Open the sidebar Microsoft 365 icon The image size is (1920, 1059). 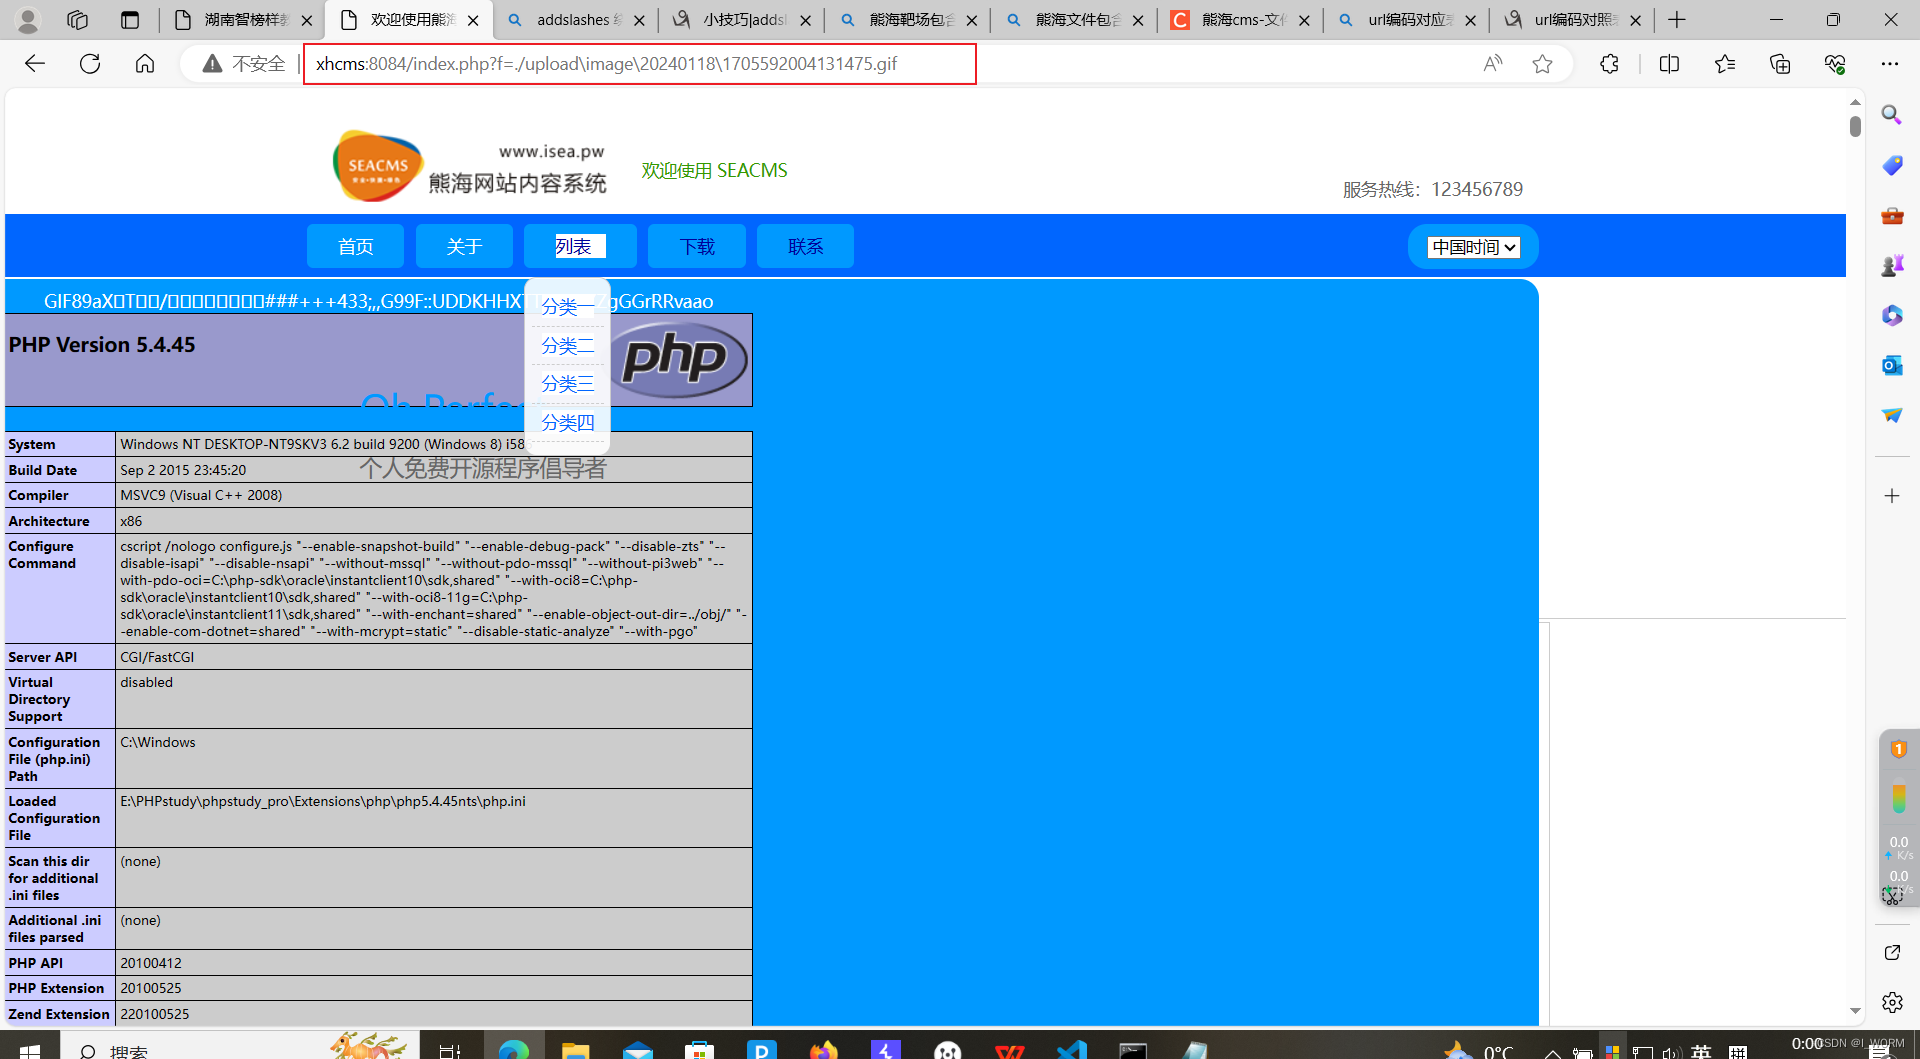click(x=1891, y=315)
